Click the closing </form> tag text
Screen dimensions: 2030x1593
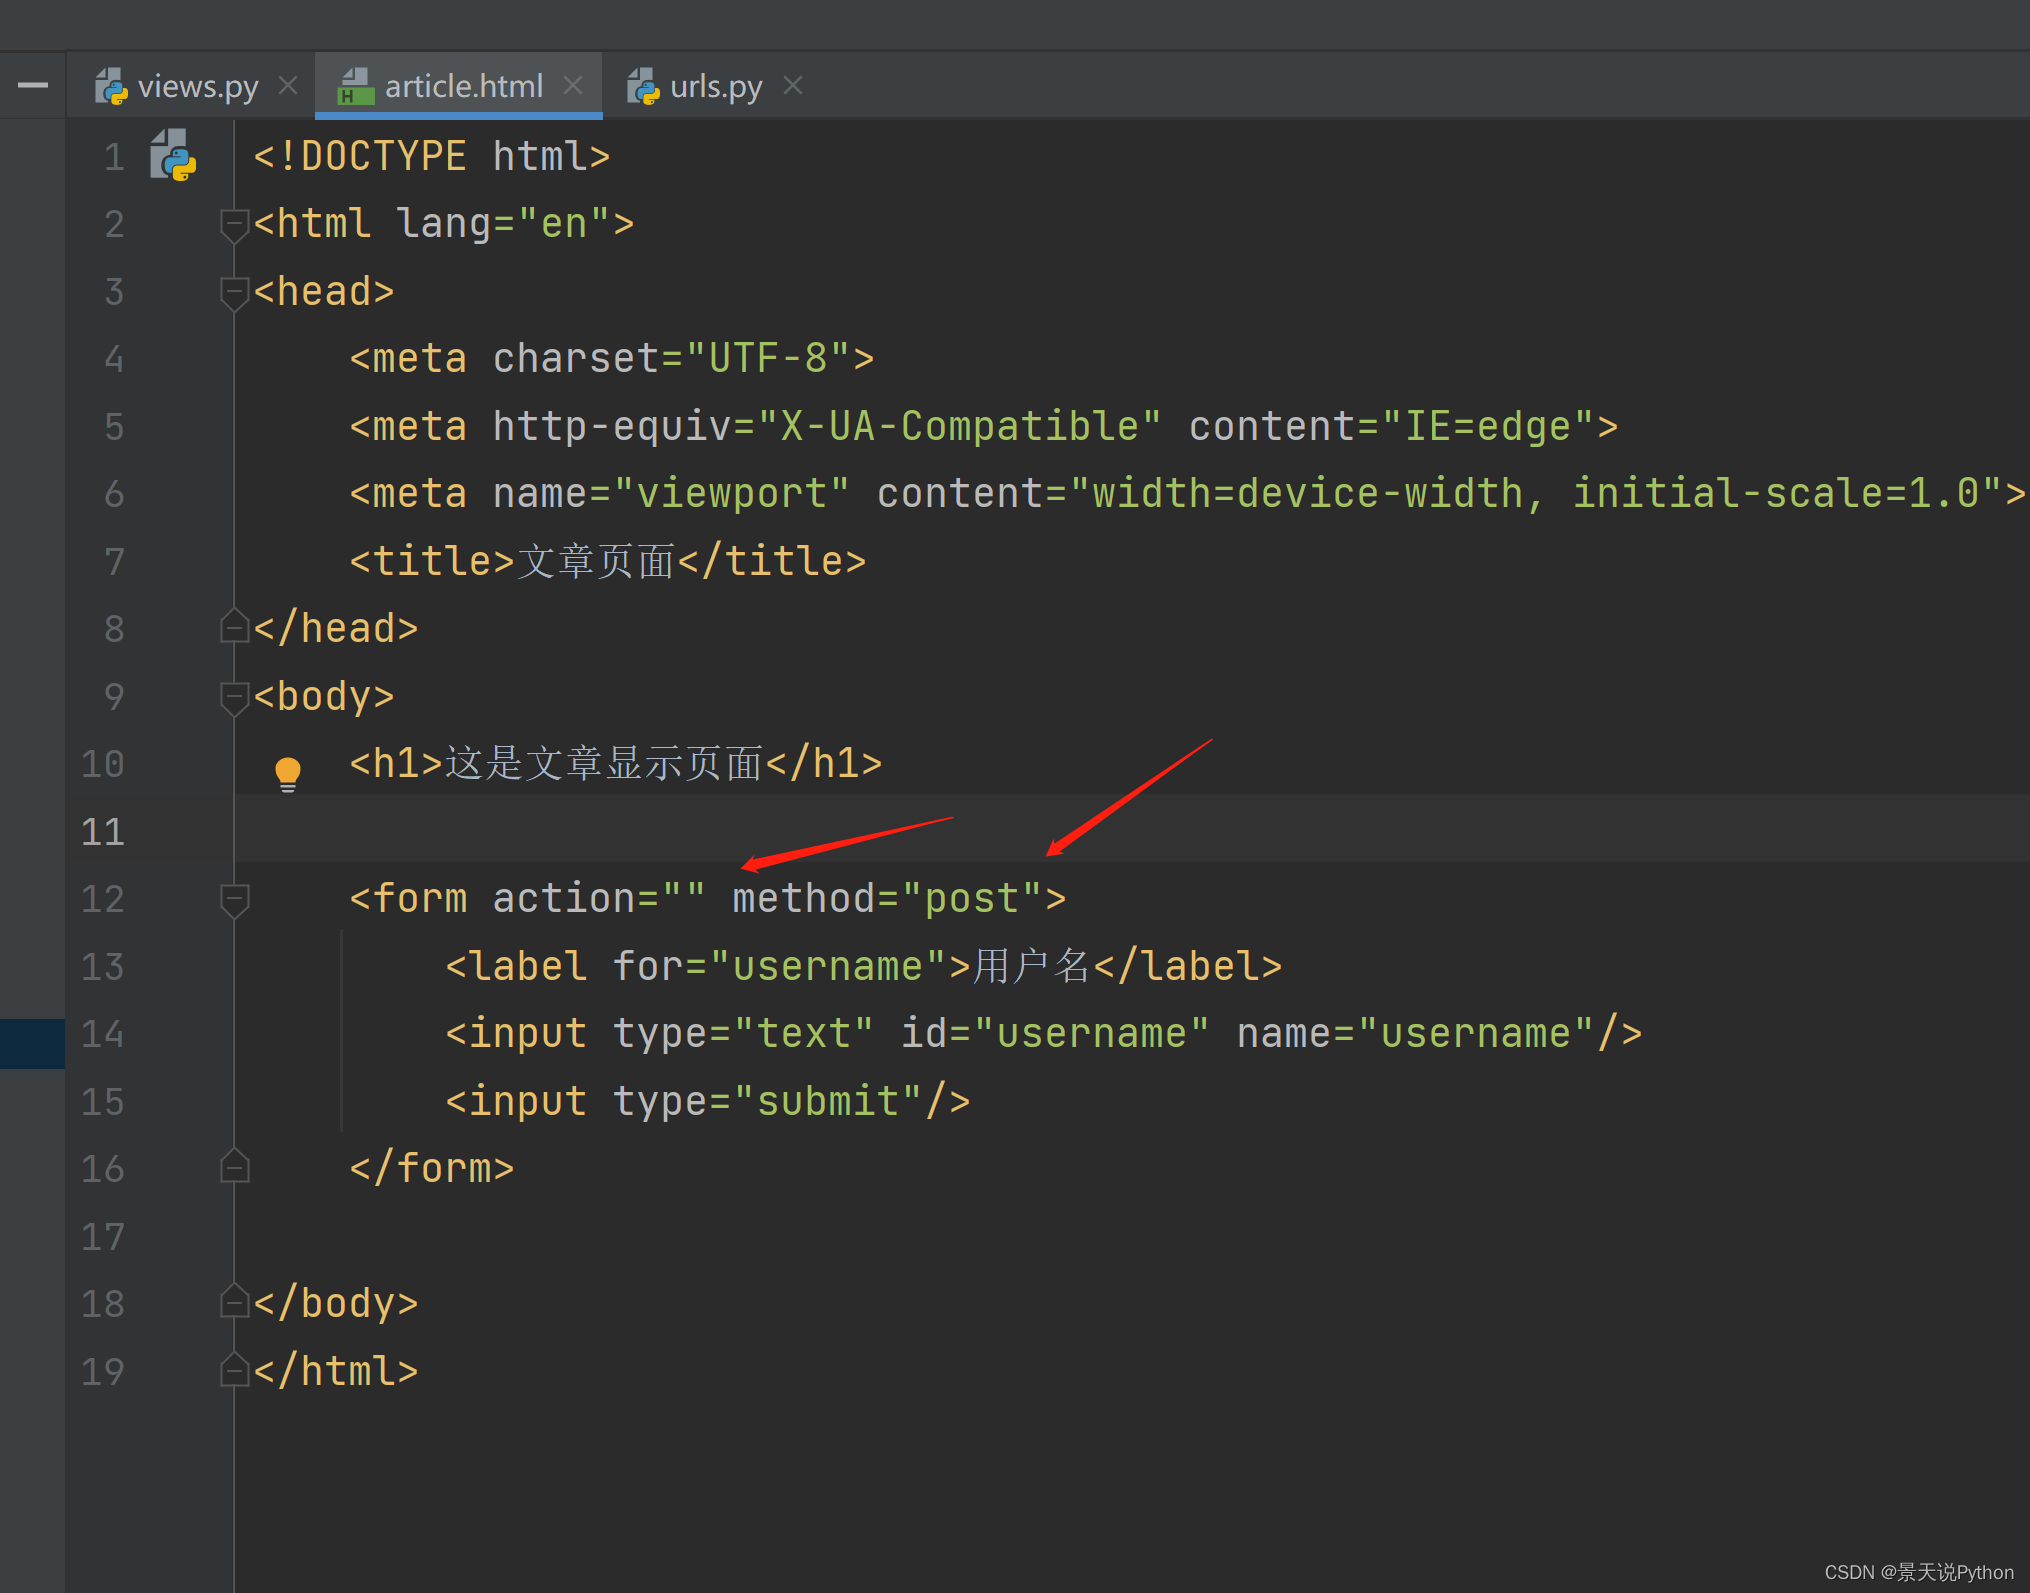click(x=431, y=1168)
